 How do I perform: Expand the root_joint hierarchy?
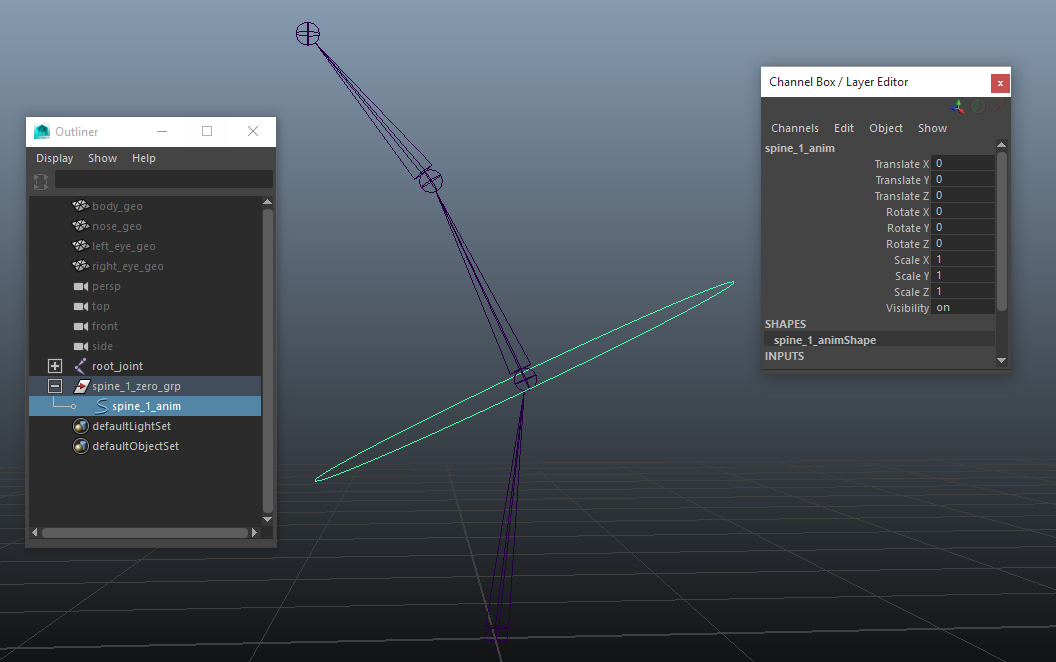55,366
